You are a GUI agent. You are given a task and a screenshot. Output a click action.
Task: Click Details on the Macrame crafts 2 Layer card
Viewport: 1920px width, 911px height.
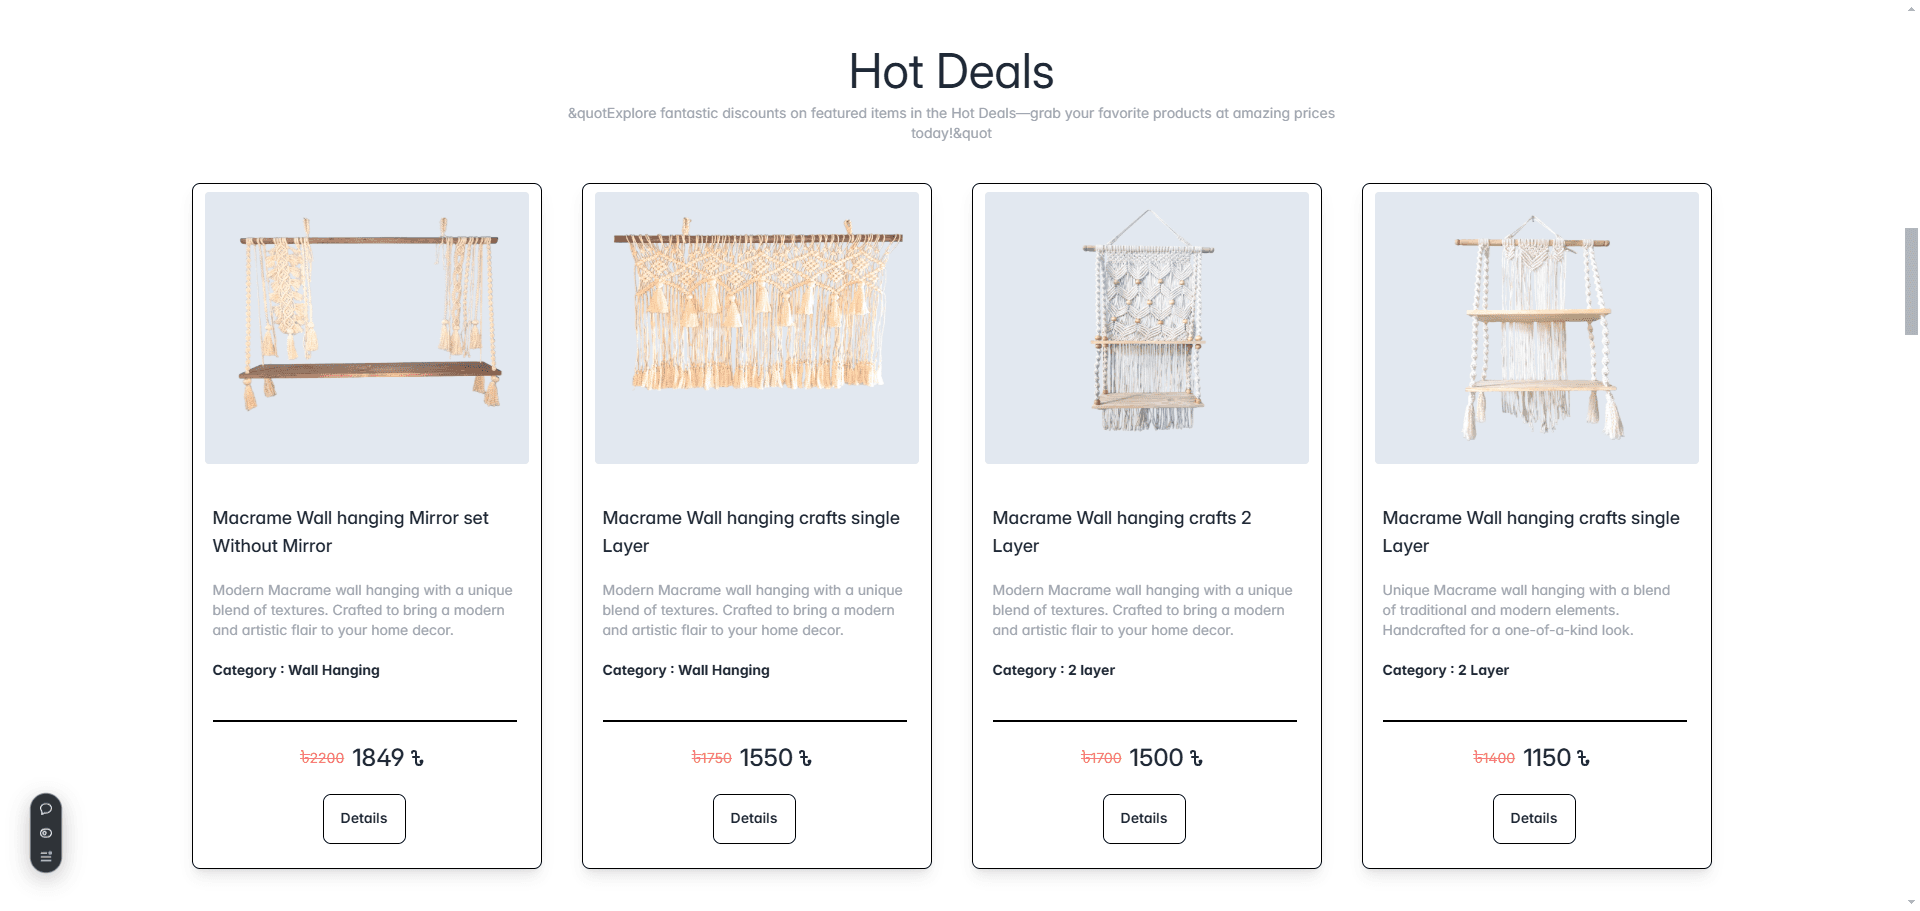point(1144,818)
